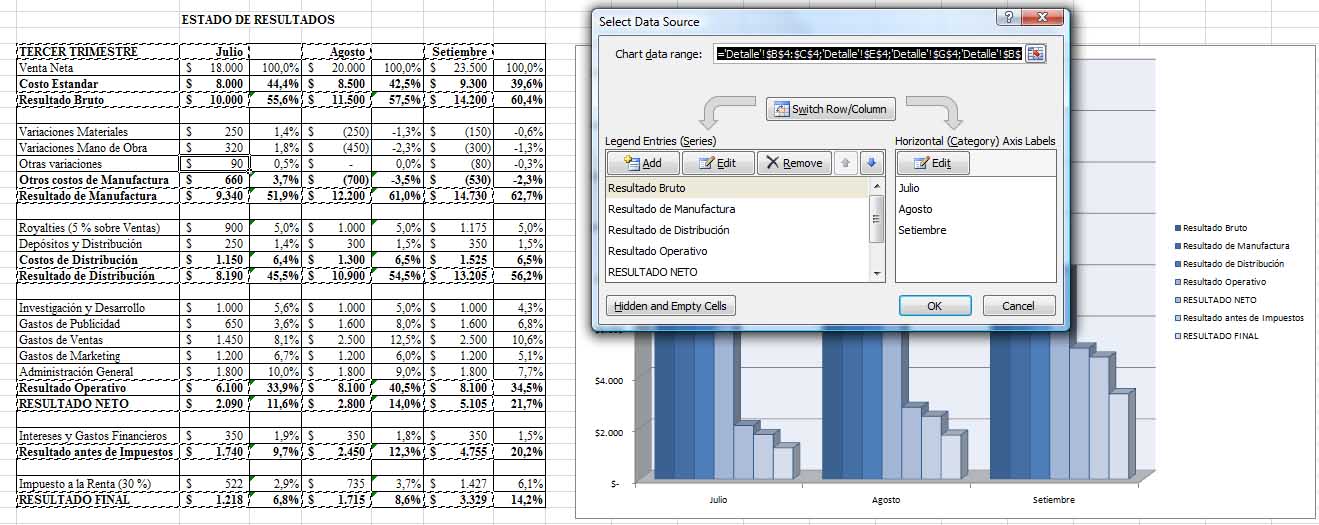This screenshot has height=525, width=1319.
Task: Move the series down with blue arrow
Action: coord(871,163)
